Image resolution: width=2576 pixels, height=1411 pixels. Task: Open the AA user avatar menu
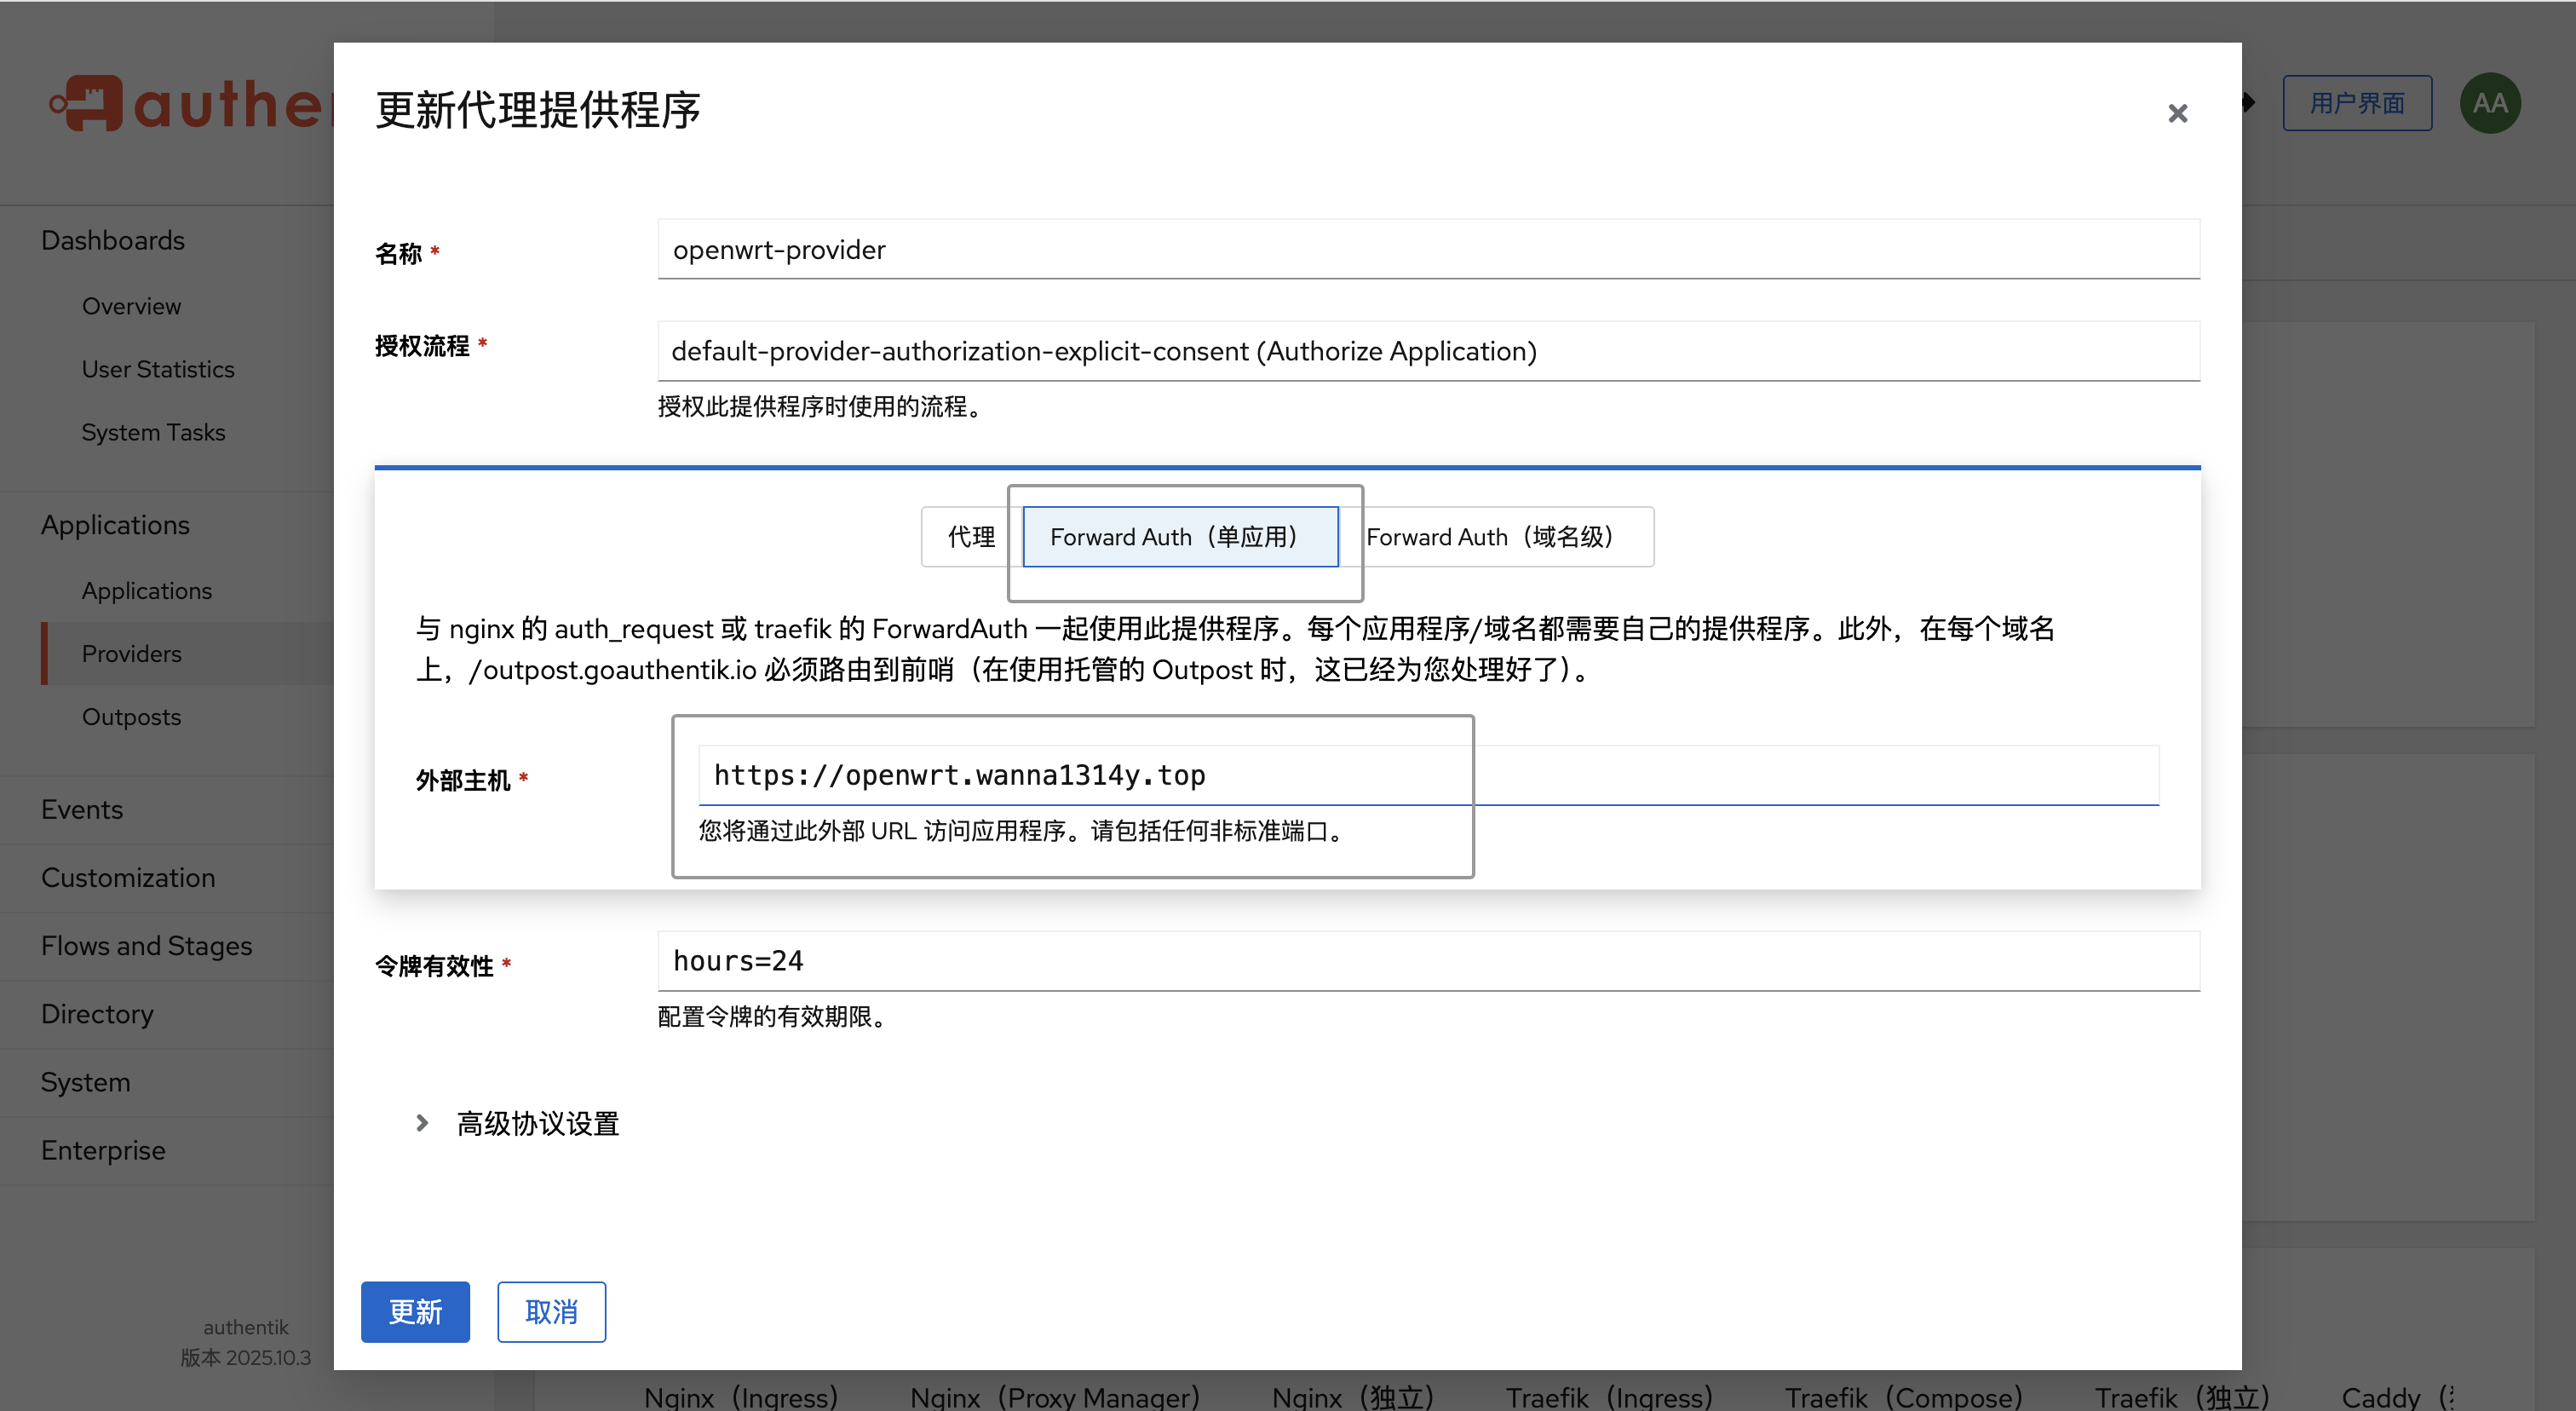tap(2489, 103)
